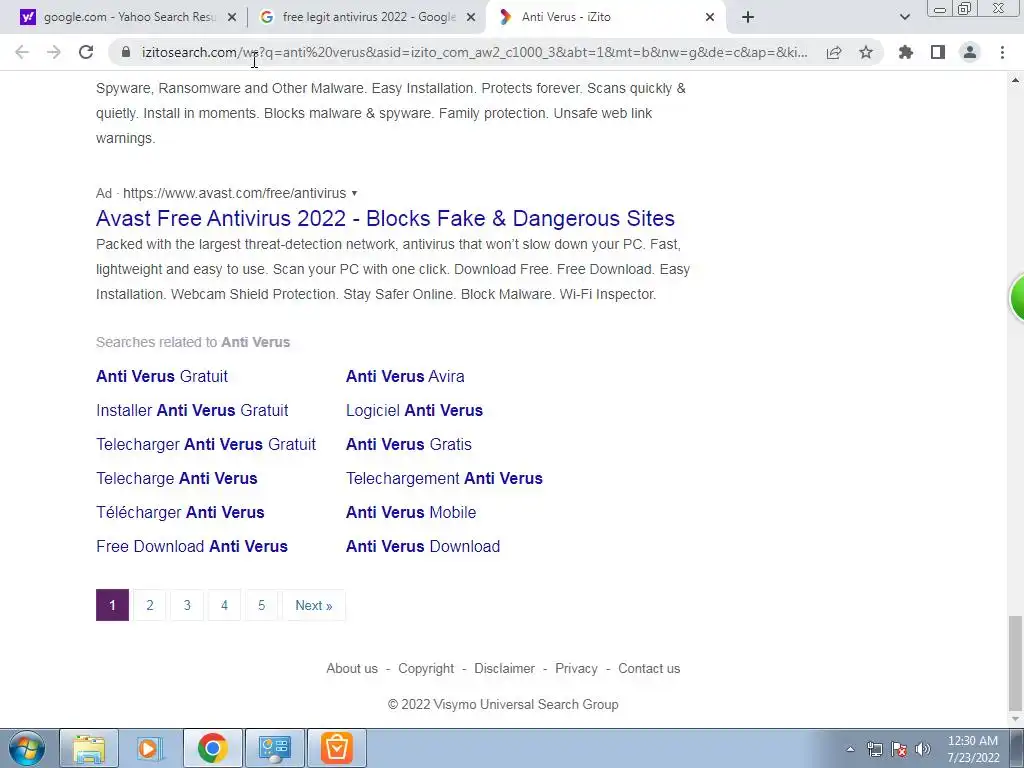Open related search Installer Anti Verus Gratuit
The width and height of the screenshot is (1024, 768).
(192, 410)
